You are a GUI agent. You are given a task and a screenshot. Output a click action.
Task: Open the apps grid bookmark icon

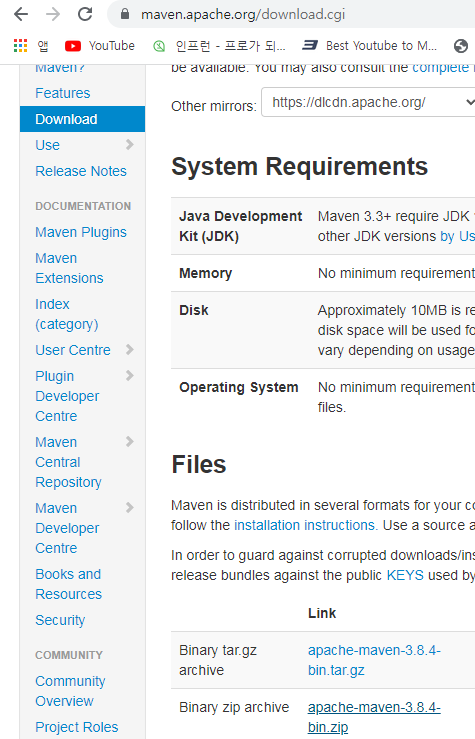tap(20, 46)
